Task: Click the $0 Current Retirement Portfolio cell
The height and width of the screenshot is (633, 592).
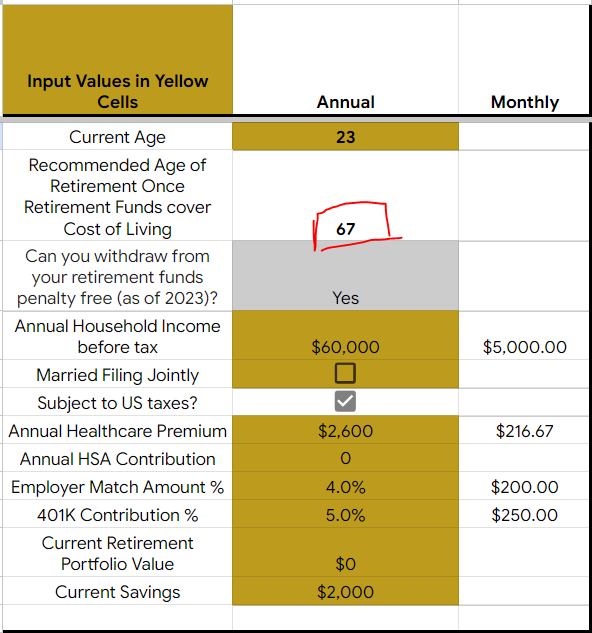Action: click(346, 552)
